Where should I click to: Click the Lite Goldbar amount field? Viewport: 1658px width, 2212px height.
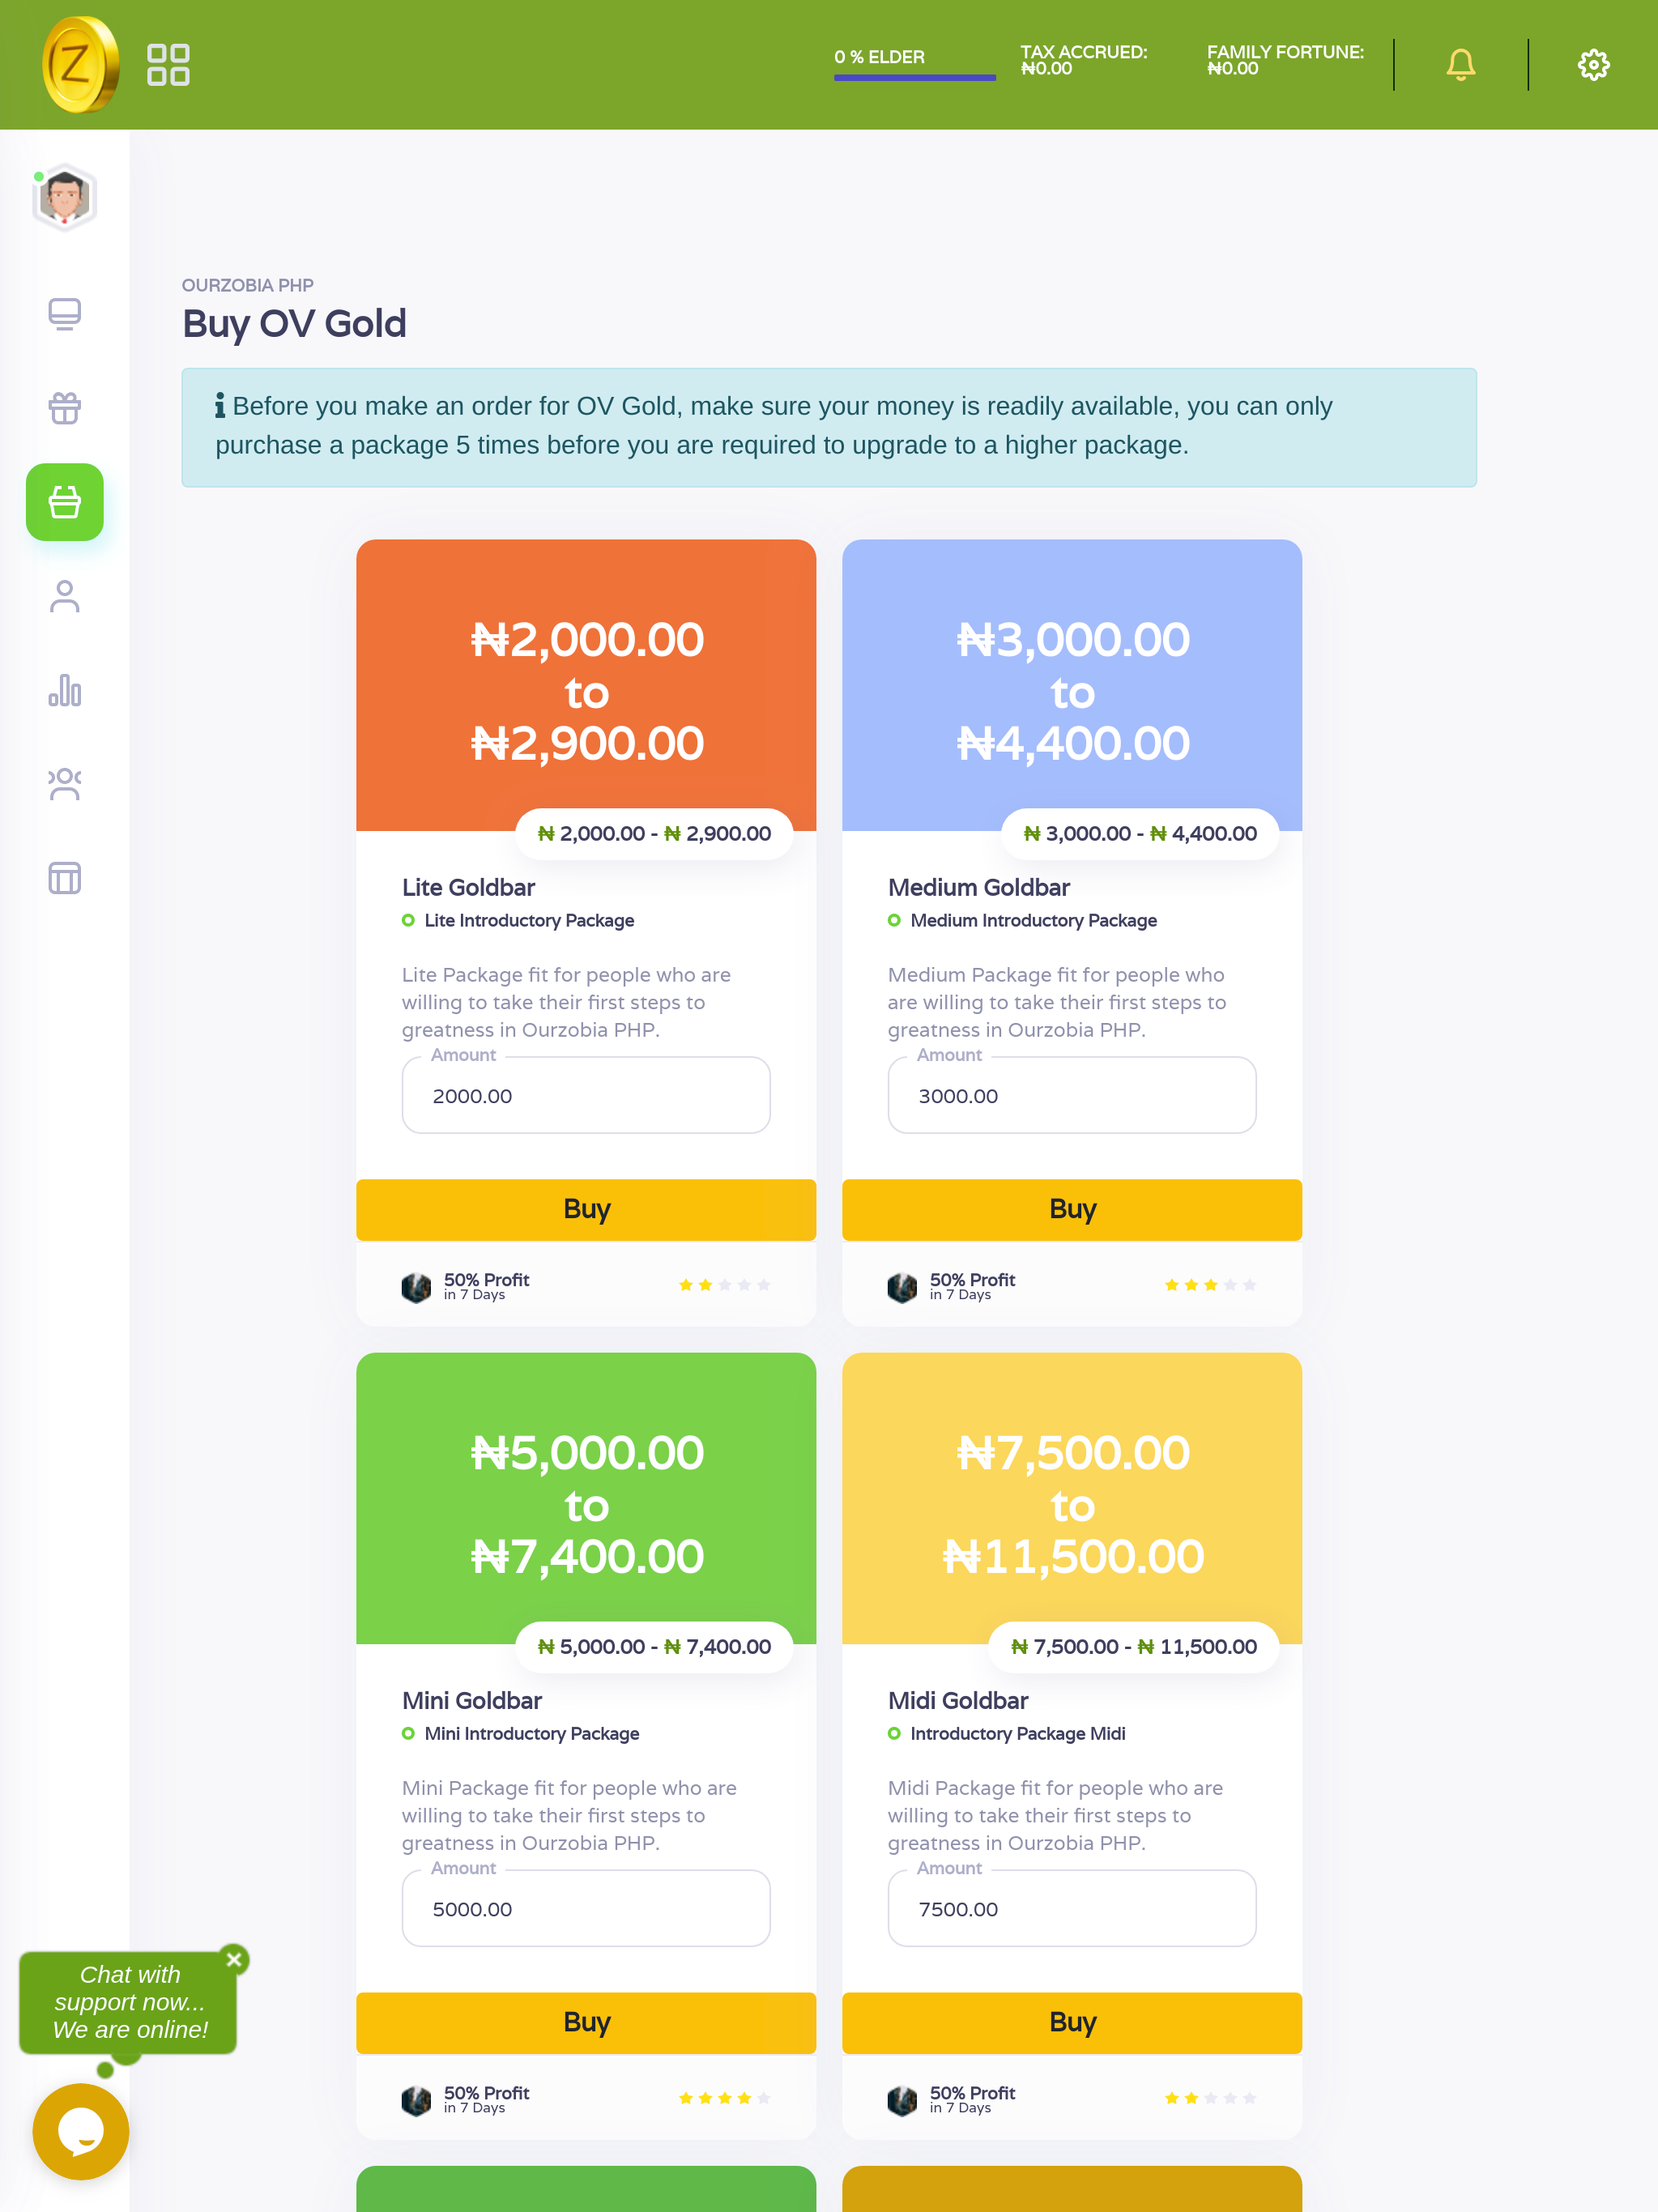coord(586,1095)
